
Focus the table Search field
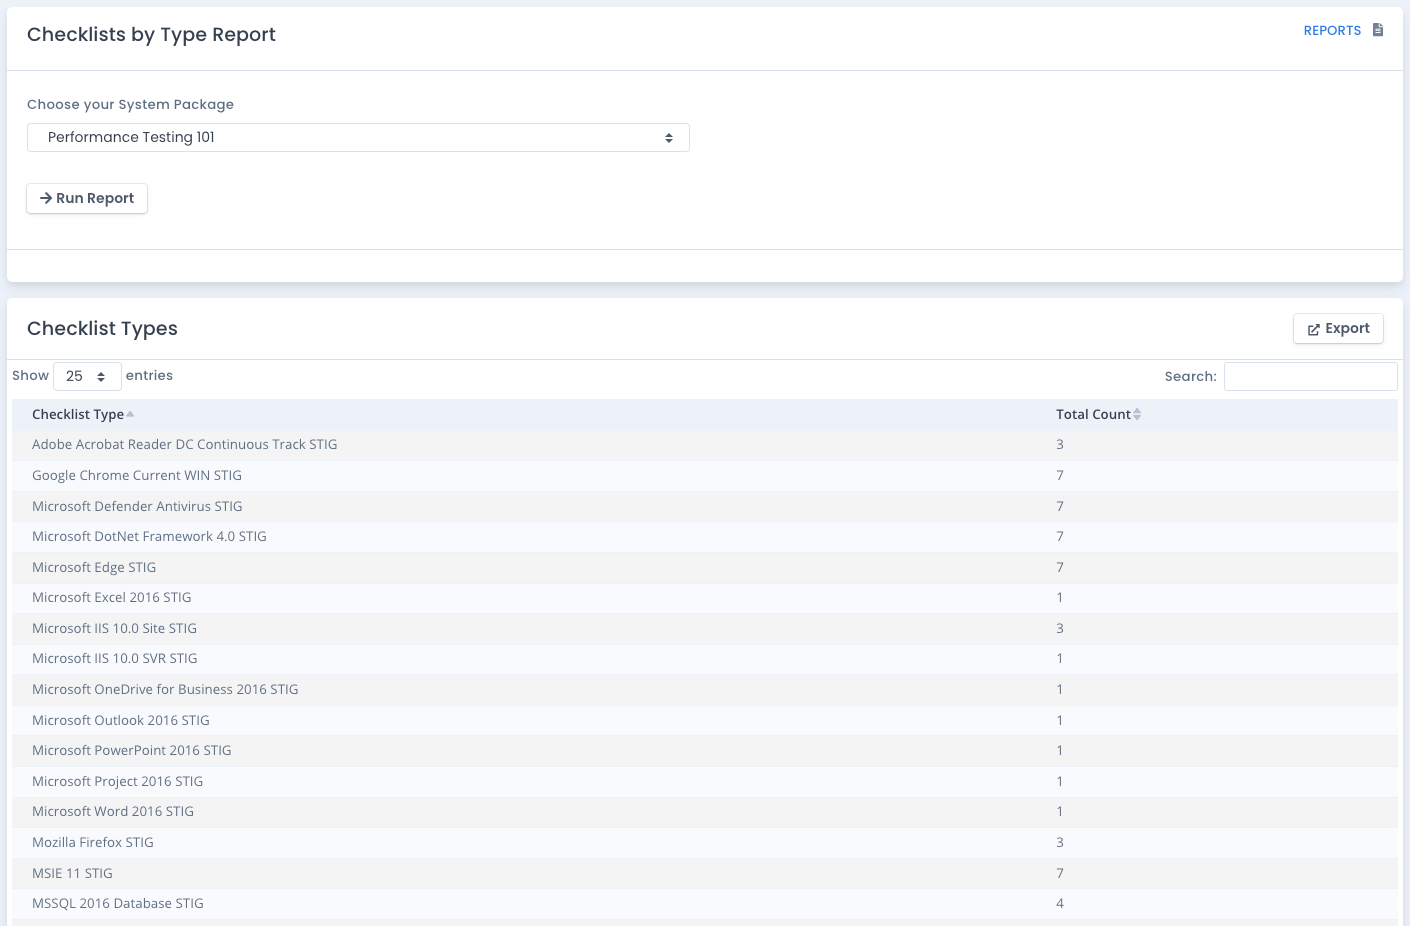tap(1310, 376)
